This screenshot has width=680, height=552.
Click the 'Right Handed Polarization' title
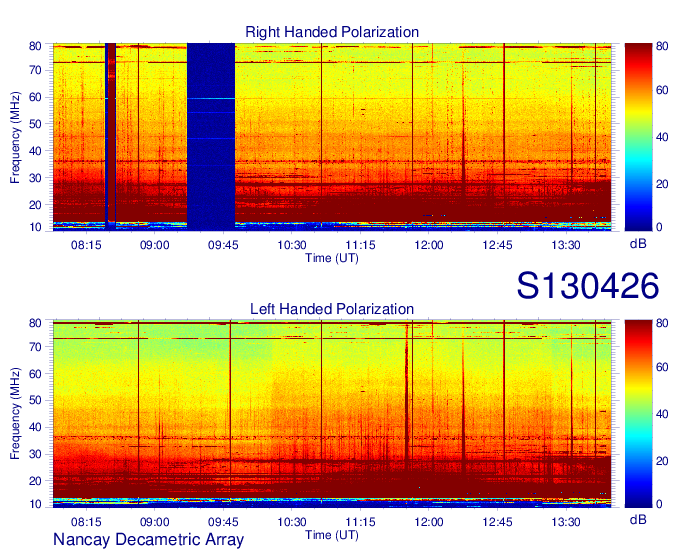point(332,32)
